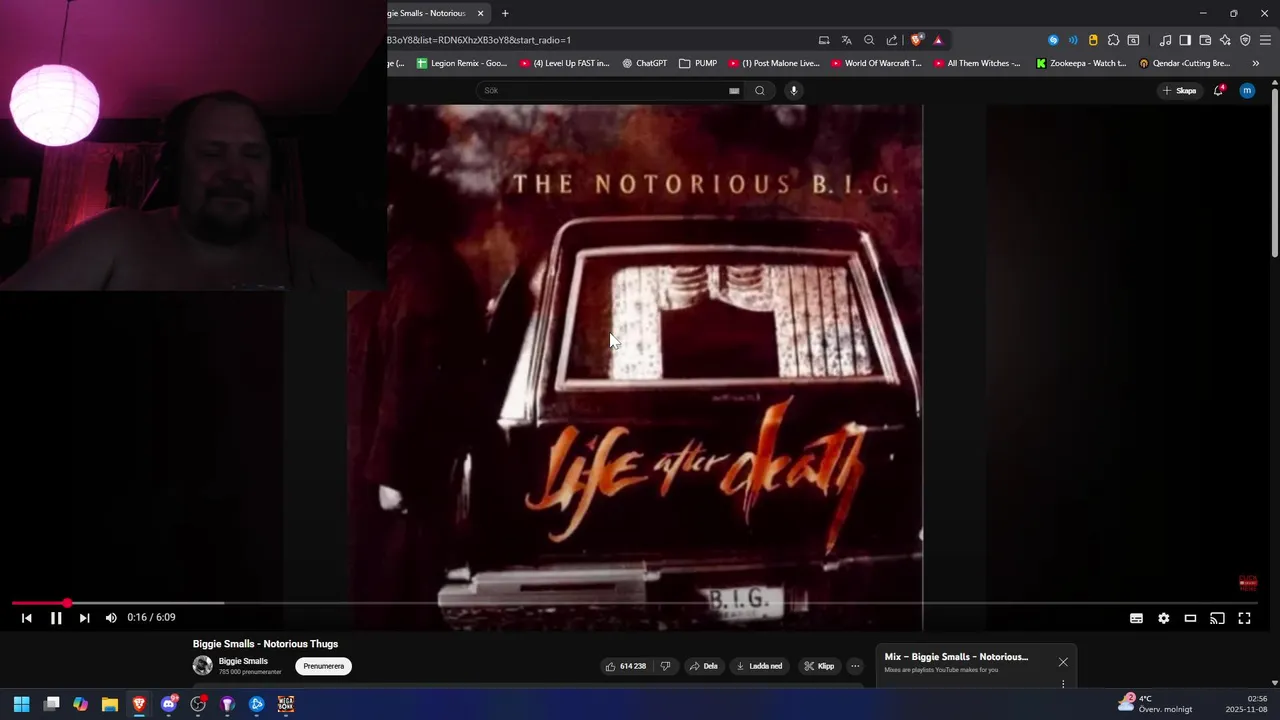Open the media control music note icon
Viewport: 1280px width, 720px height.
click(1165, 40)
